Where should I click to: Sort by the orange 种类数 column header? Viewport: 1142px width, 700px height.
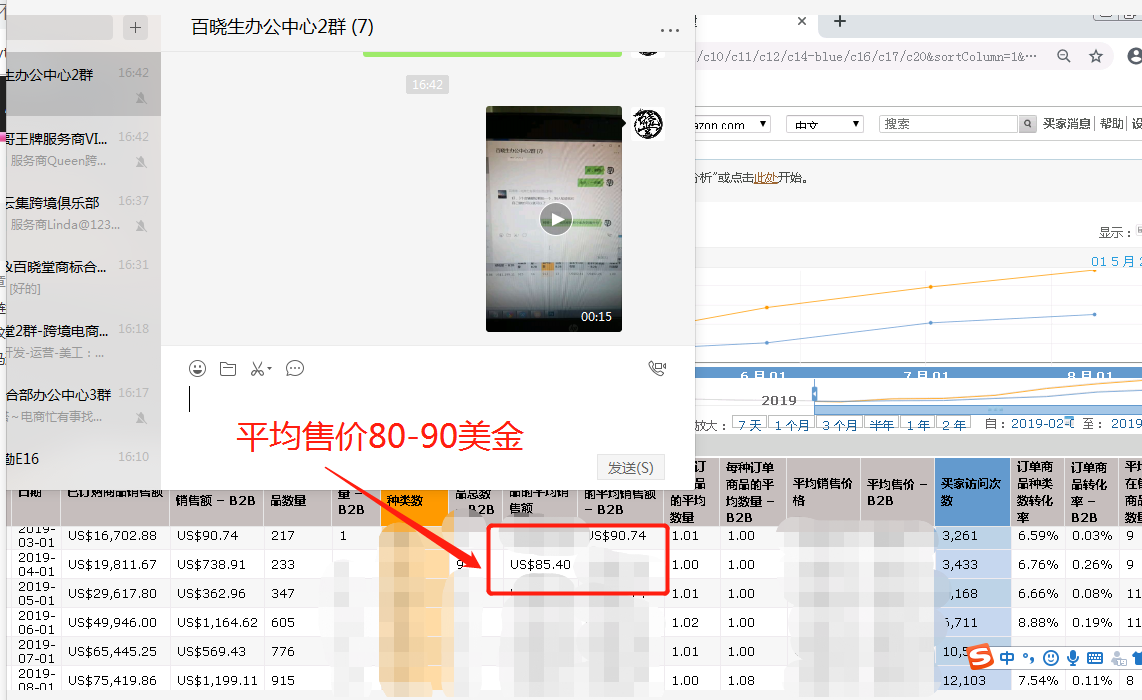point(413,506)
